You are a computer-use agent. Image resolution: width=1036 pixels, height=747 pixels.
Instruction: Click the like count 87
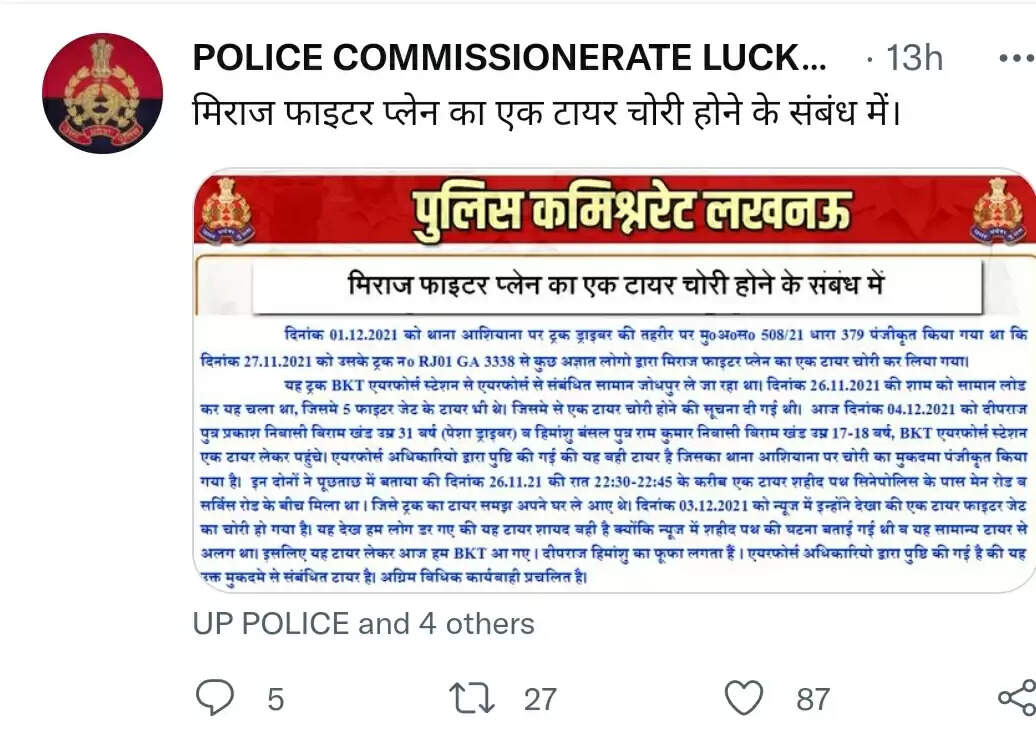click(x=813, y=699)
